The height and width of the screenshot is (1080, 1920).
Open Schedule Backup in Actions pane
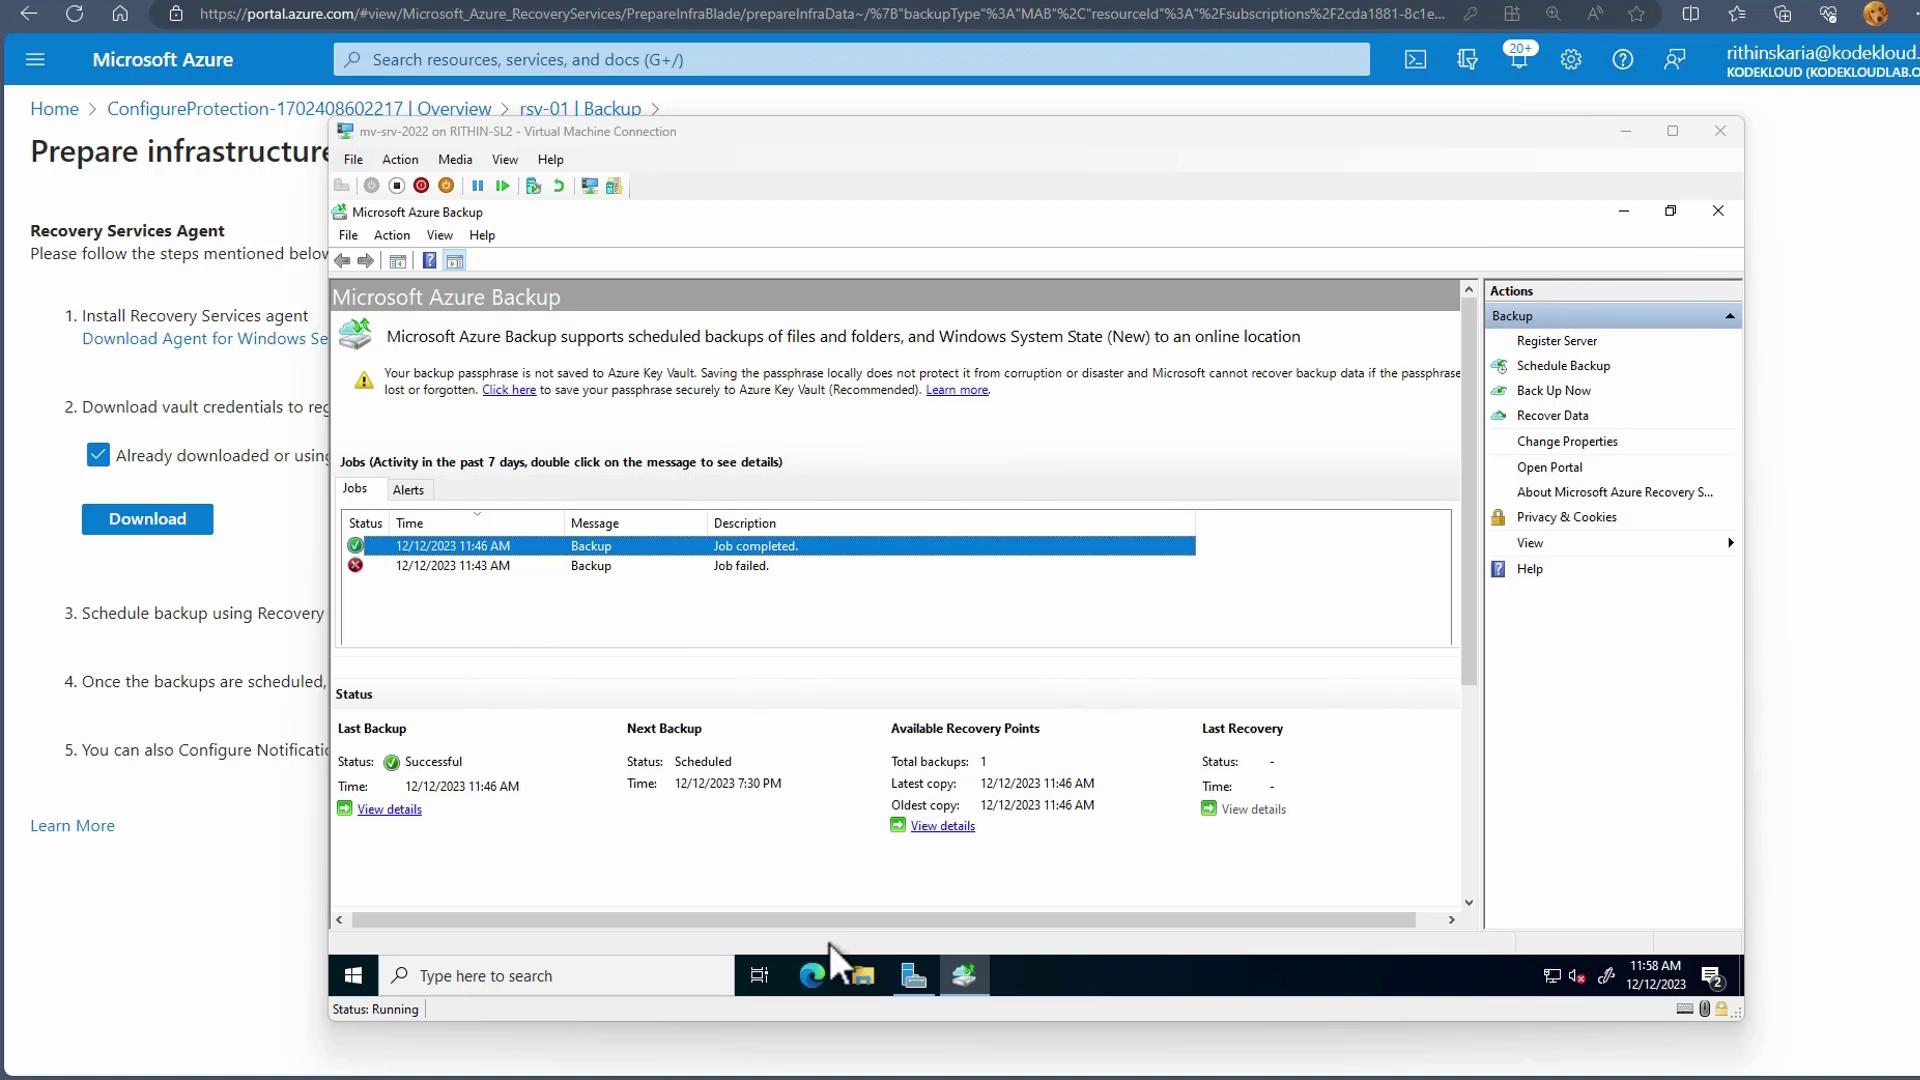[x=1563, y=366]
